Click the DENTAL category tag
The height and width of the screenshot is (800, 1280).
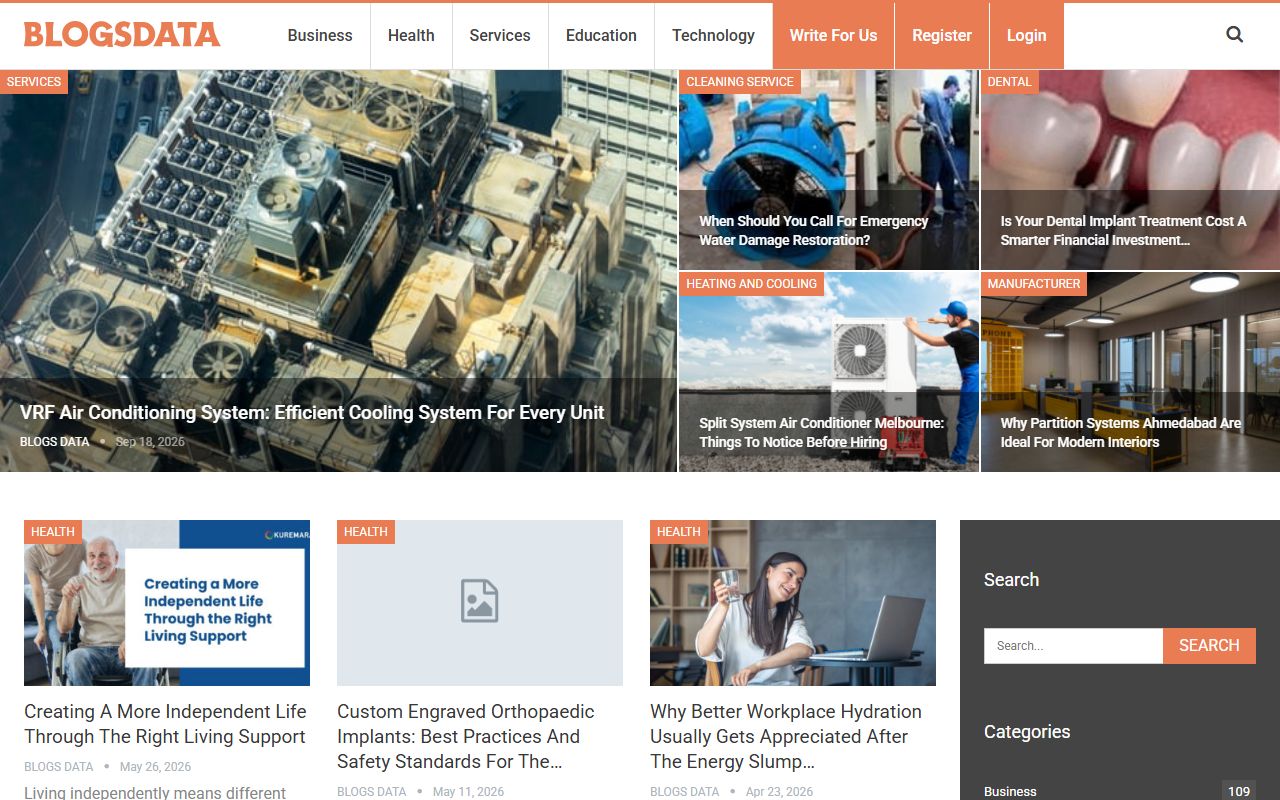[x=1009, y=82]
